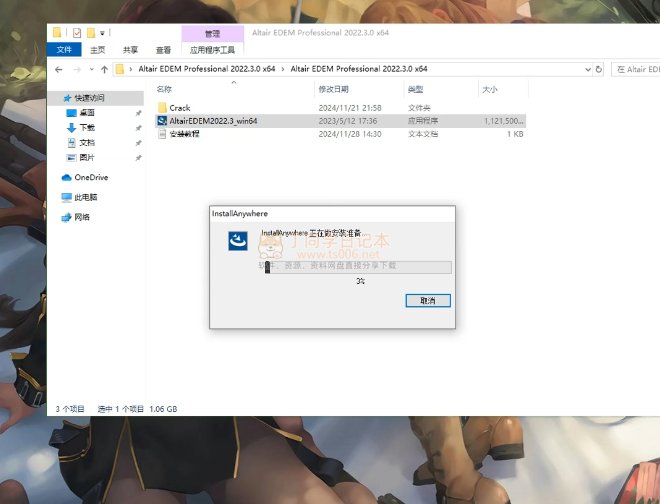Viewport: 660px width, 504px height.
Task: Click the pin icon beside 文档
Action: [x=138, y=143]
